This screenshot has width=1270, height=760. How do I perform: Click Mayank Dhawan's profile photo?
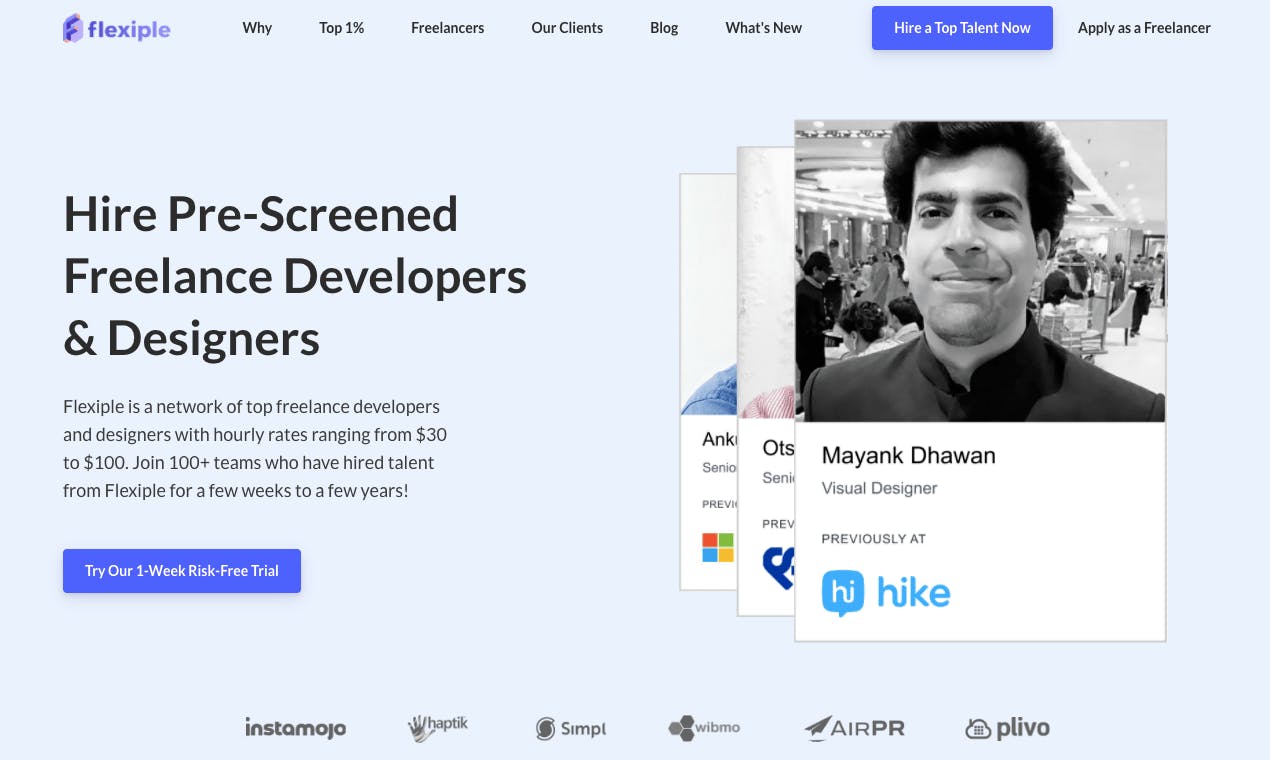(980, 271)
